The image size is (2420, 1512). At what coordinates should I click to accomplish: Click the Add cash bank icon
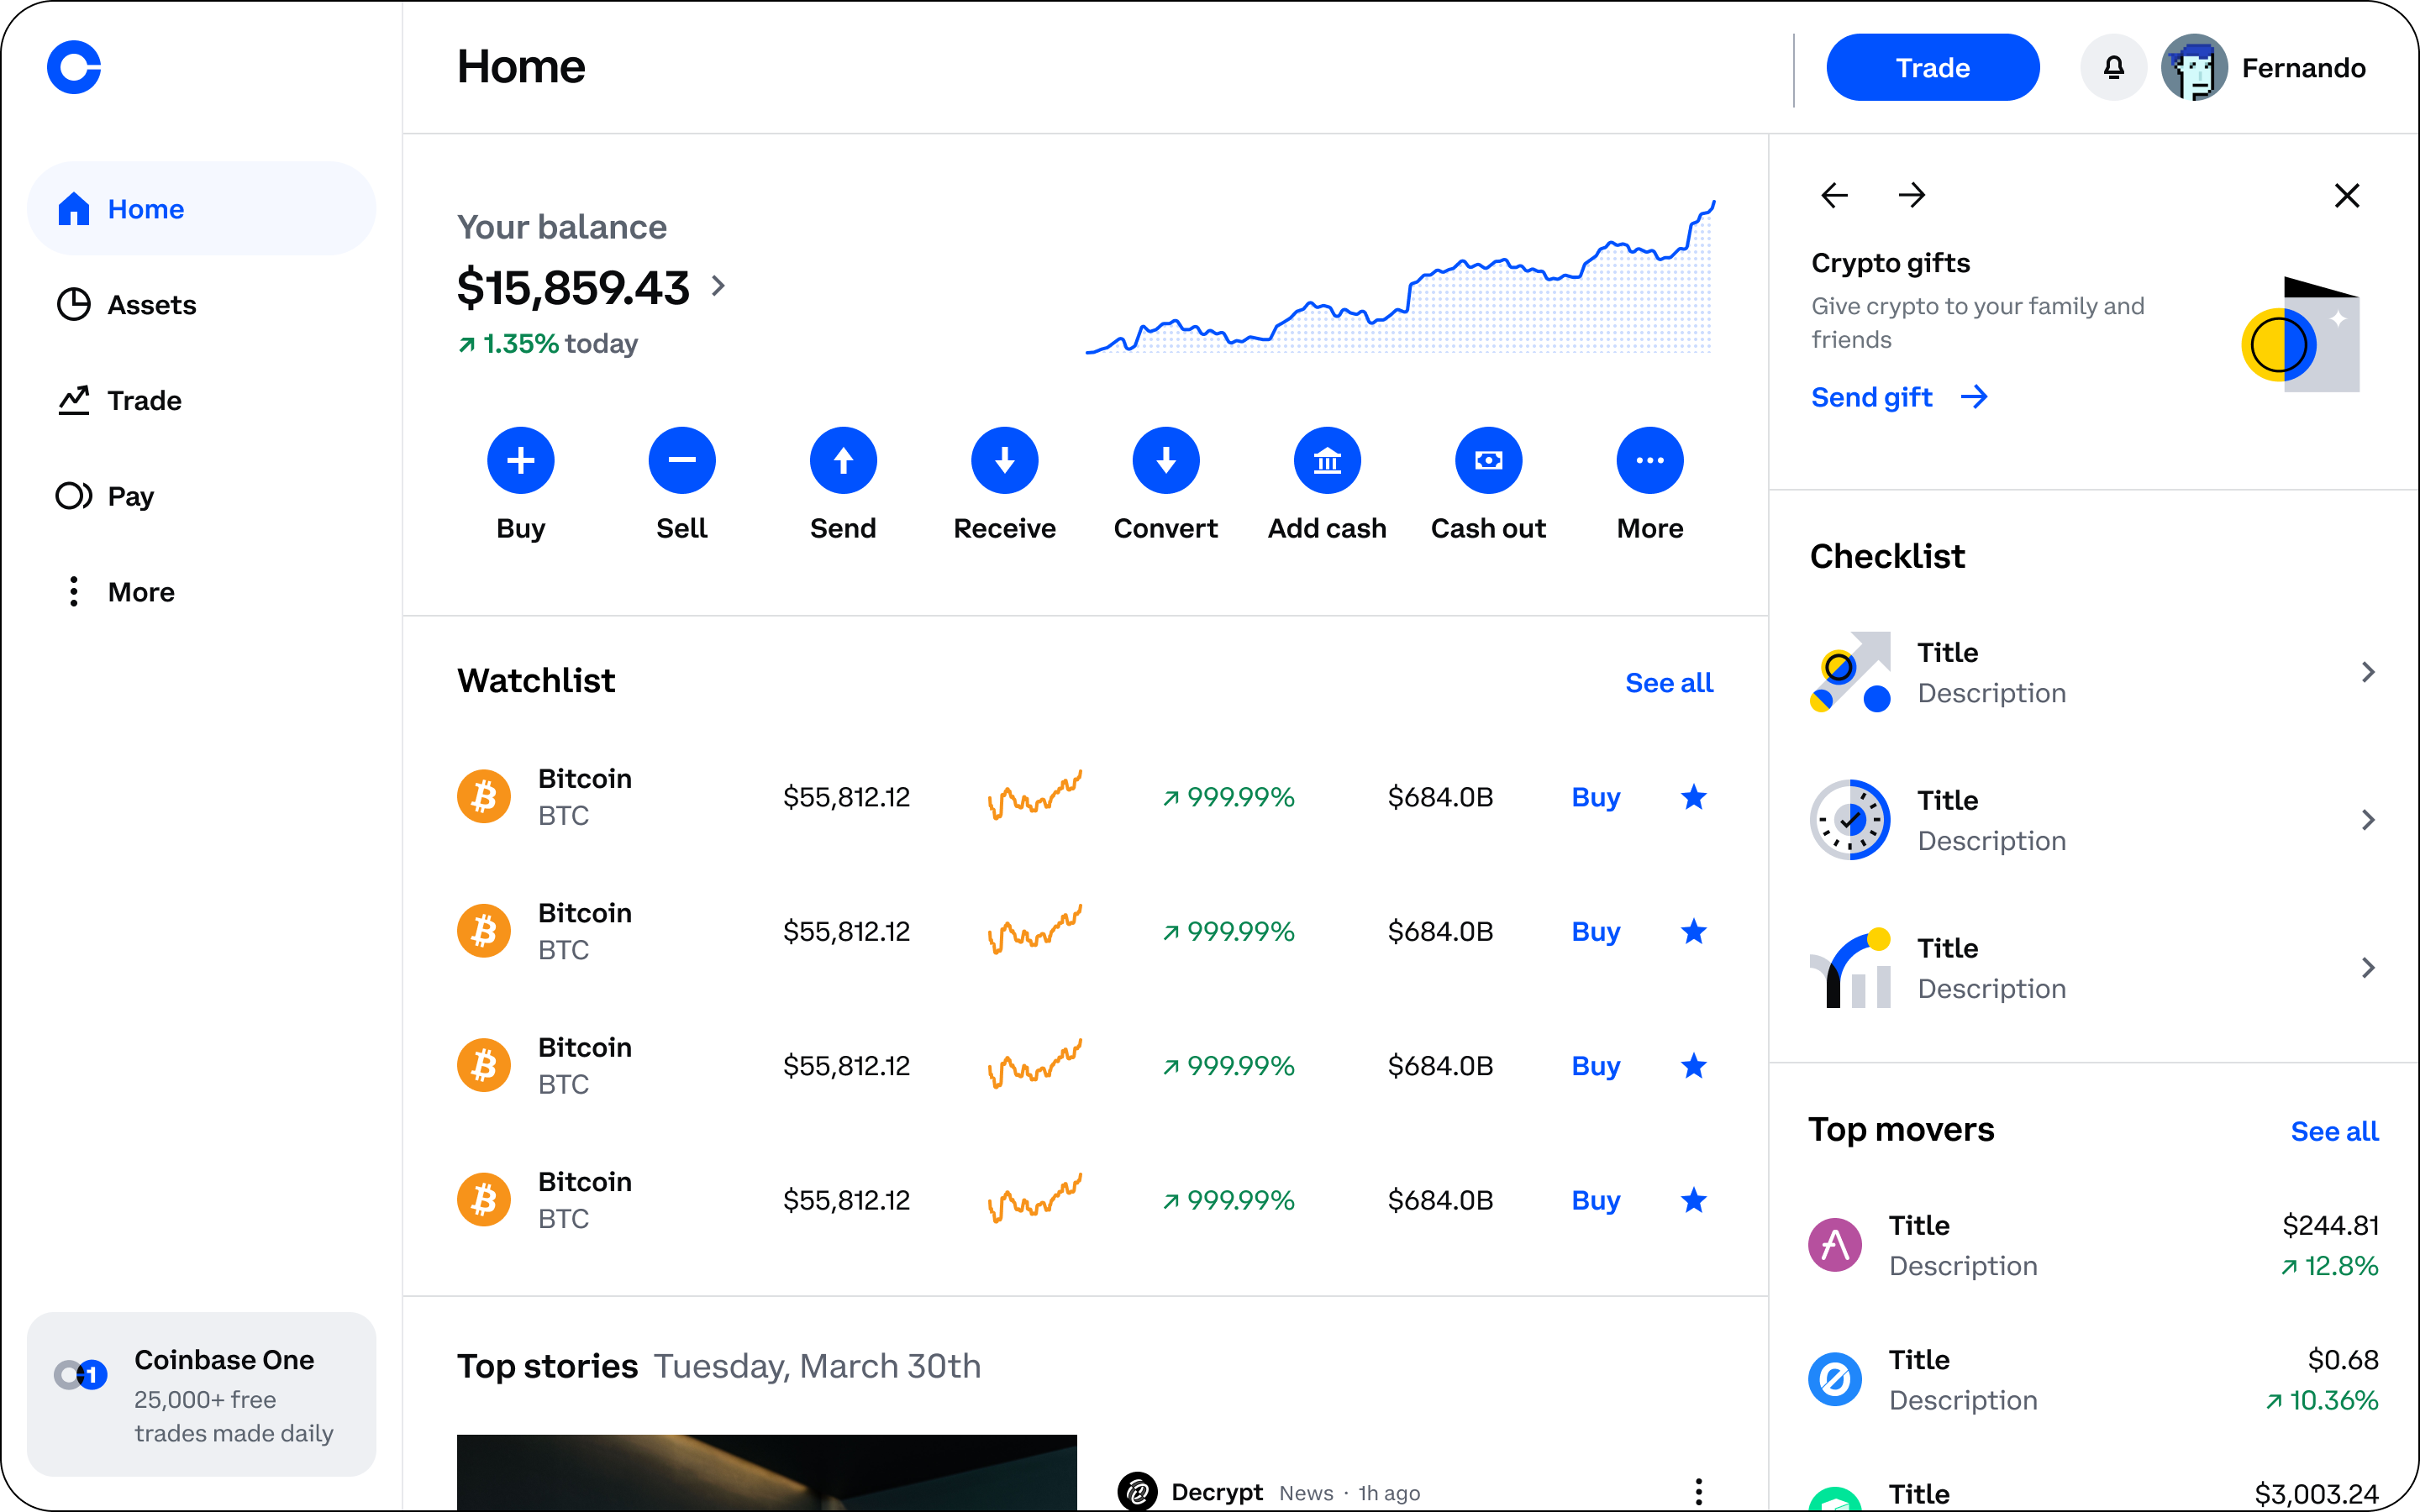tap(1327, 460)
